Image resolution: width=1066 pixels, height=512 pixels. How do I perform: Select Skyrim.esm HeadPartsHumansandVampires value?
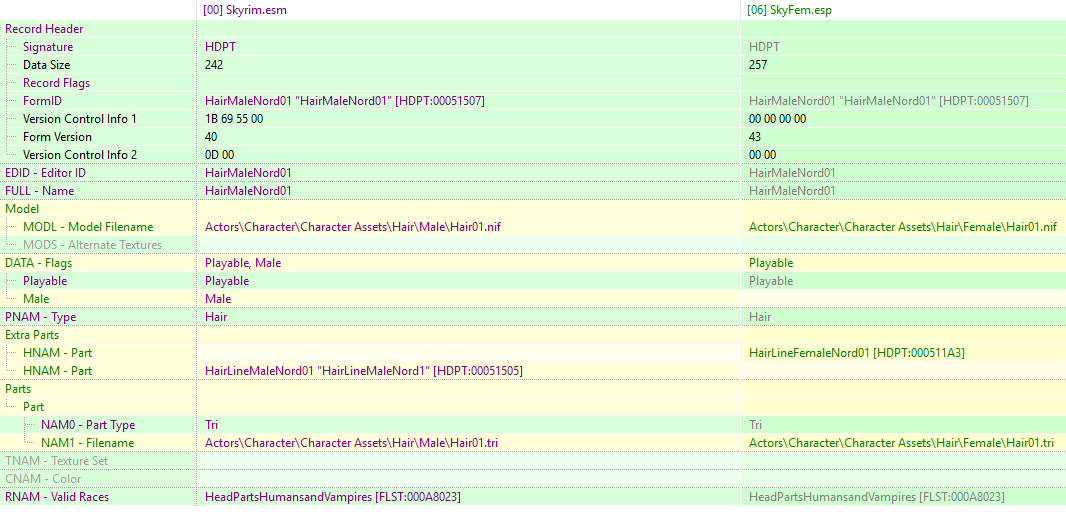pos(333,497)
